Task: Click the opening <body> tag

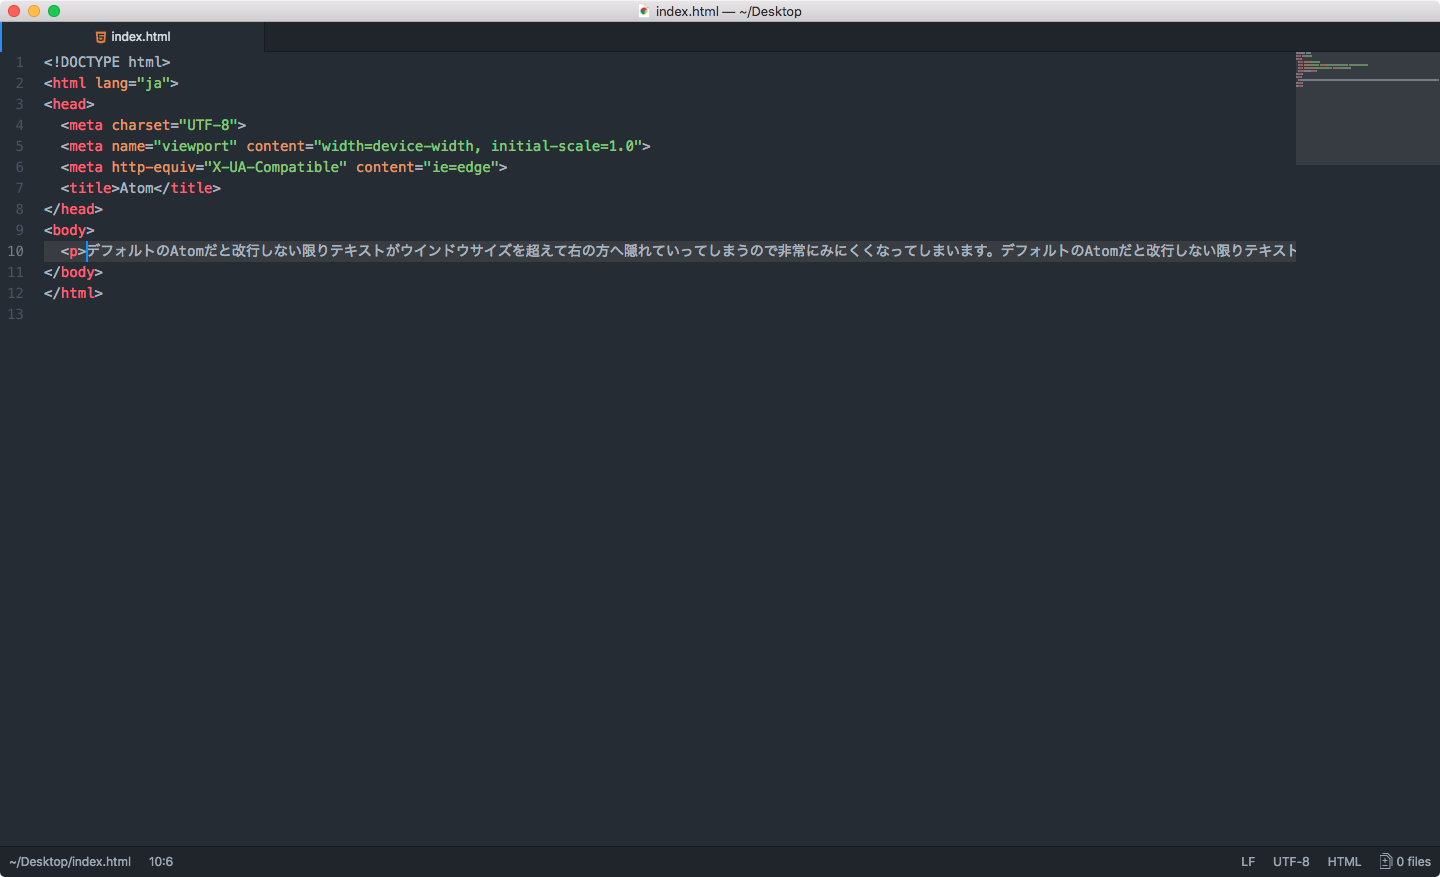Action: tap(69, 230)
